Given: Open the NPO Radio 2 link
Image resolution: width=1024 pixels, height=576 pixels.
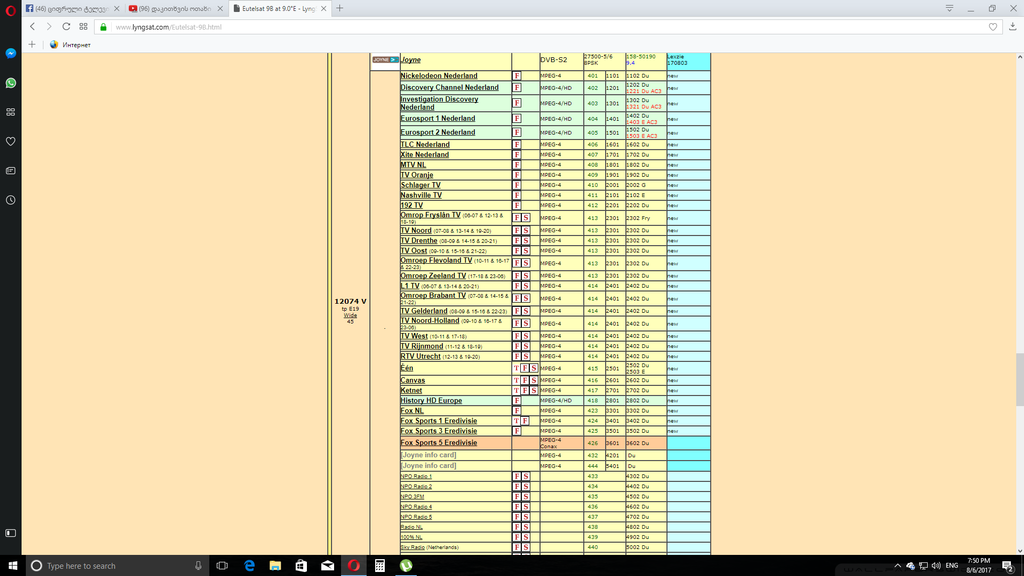Looking at the screenshot, I should click(416, 487).
